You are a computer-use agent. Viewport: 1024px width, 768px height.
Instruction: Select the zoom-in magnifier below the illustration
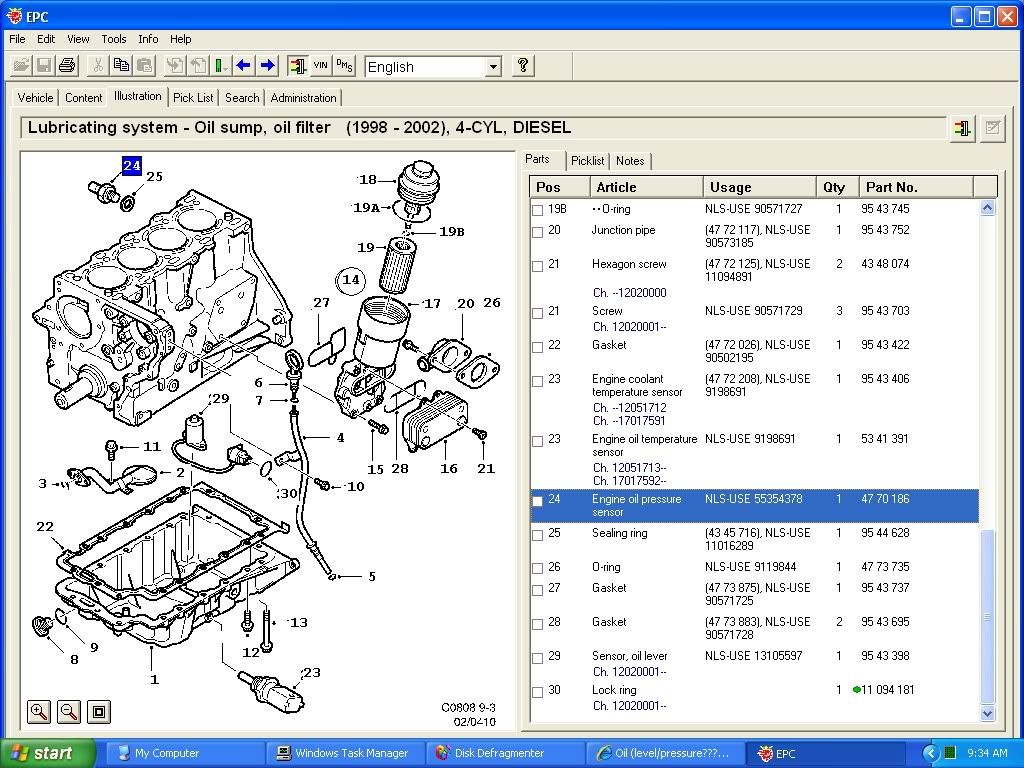(38, 712)
